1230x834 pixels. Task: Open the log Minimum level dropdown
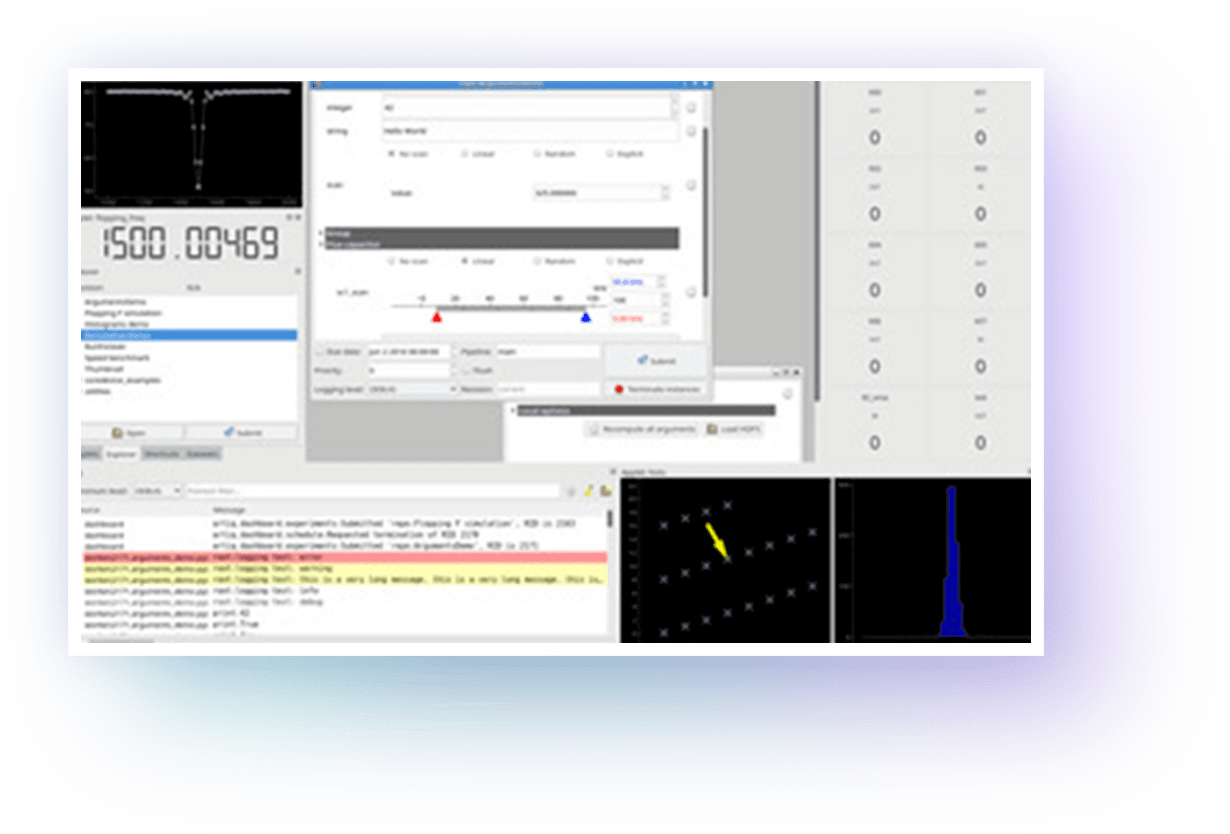point(158,491)
